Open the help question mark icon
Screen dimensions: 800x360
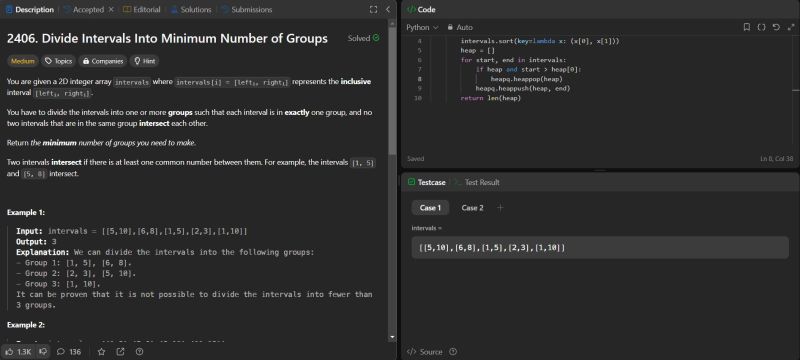pos(139,351)
